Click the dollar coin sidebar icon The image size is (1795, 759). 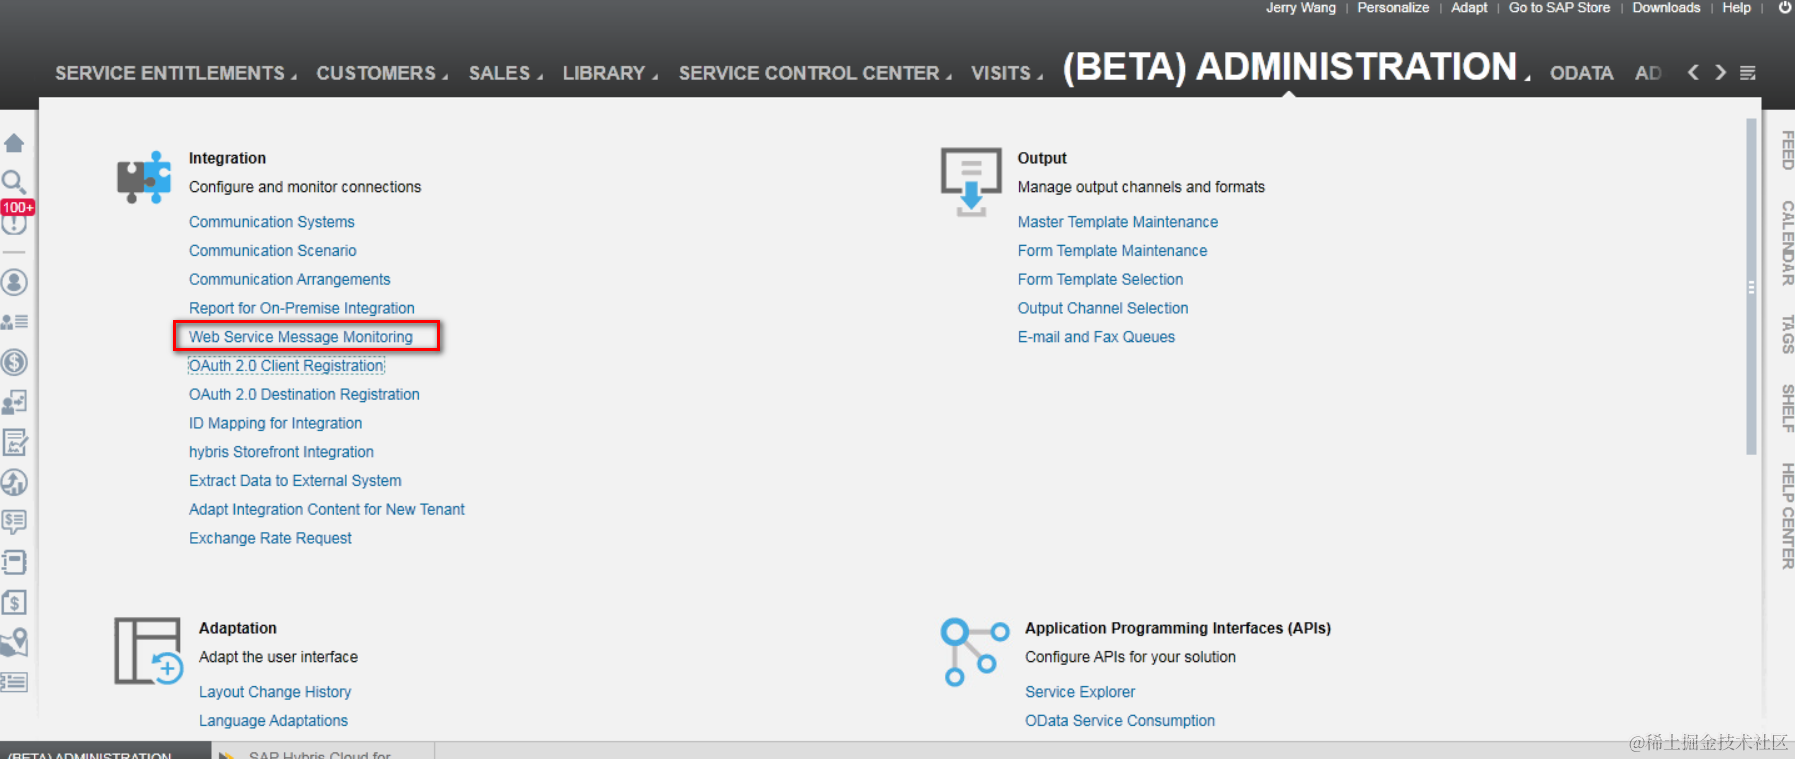14,362
